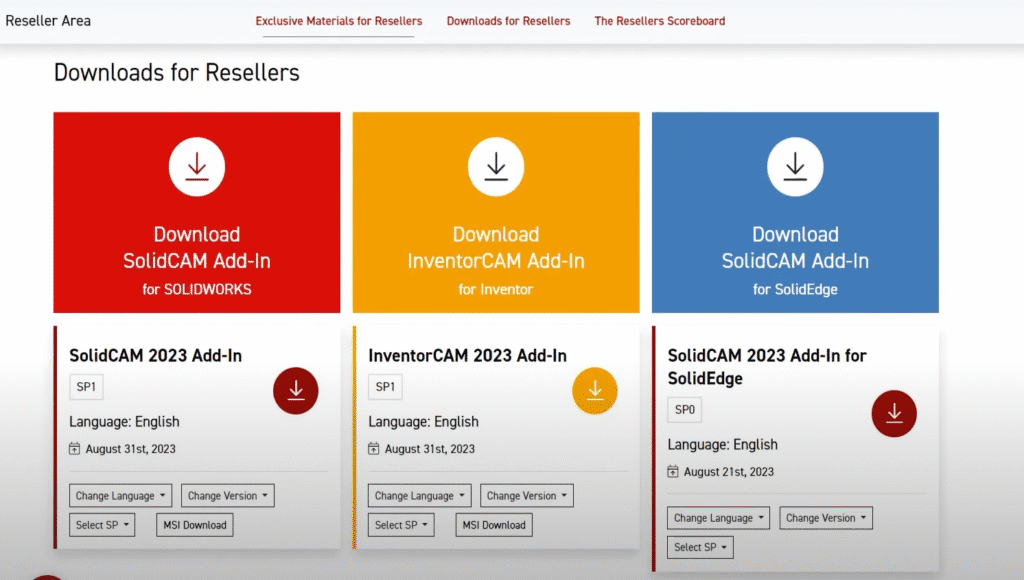
Task: Click MSI Download in InventorCAM 2023 card
Action: coord(494,525)
